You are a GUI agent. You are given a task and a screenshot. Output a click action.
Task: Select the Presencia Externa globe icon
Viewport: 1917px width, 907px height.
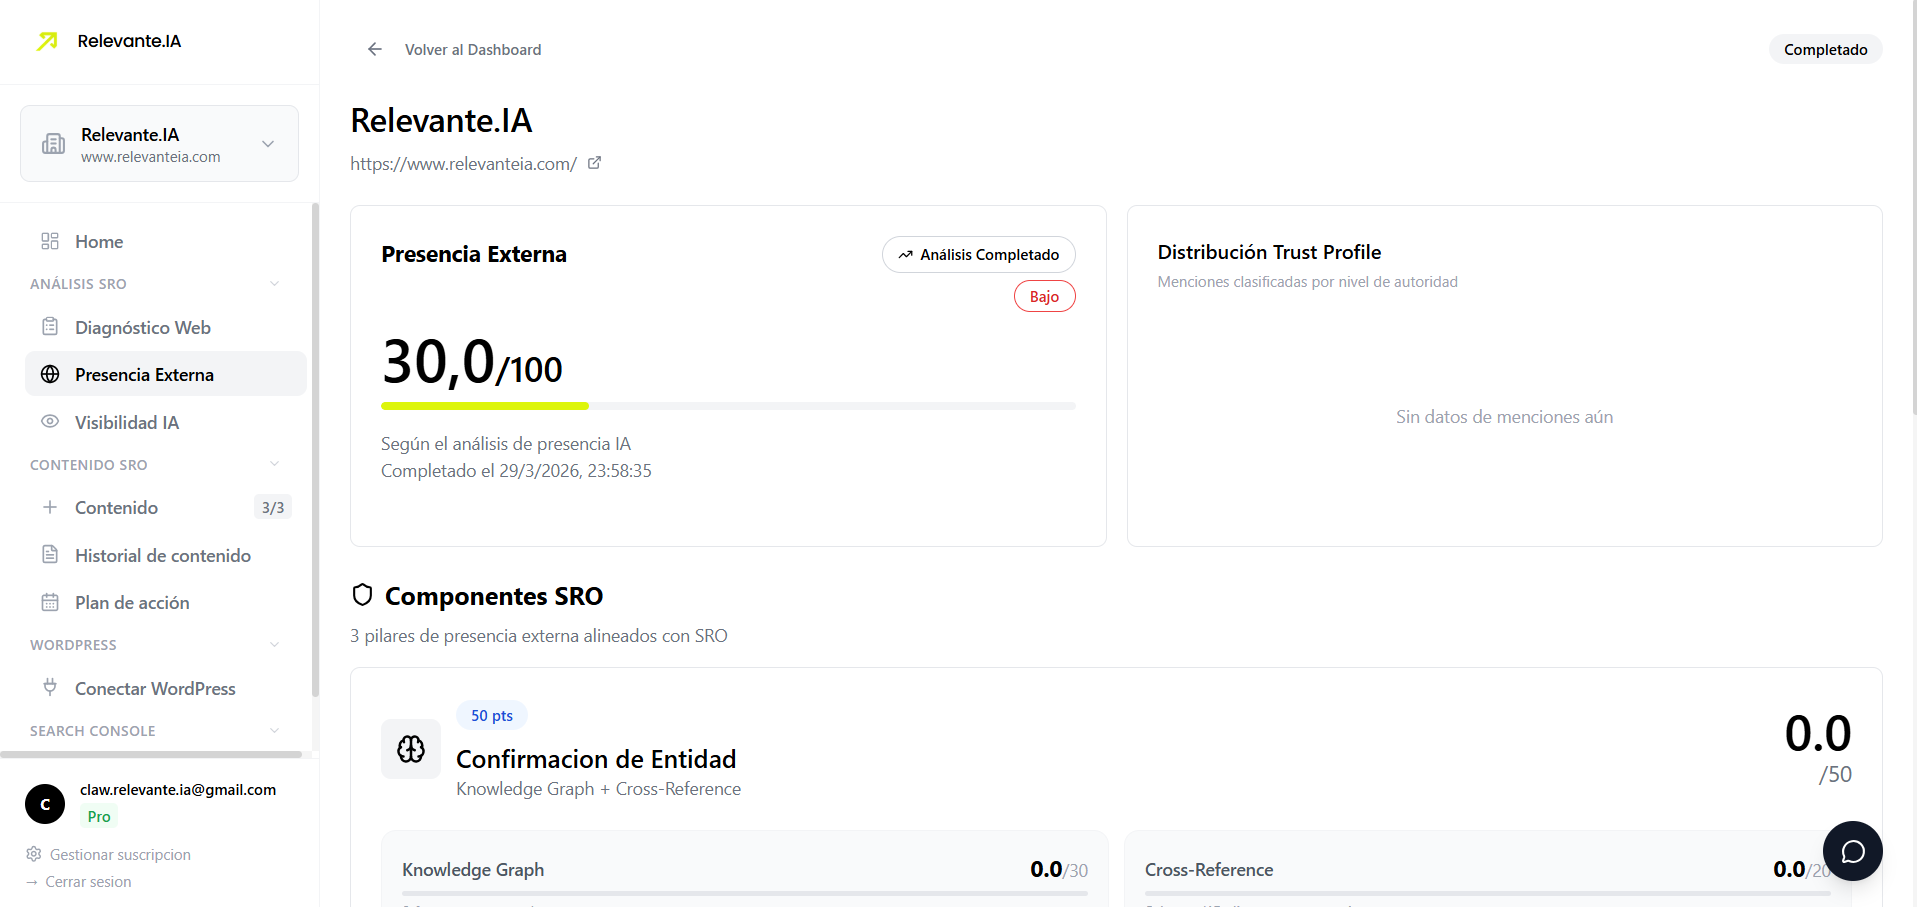[50, 374]
